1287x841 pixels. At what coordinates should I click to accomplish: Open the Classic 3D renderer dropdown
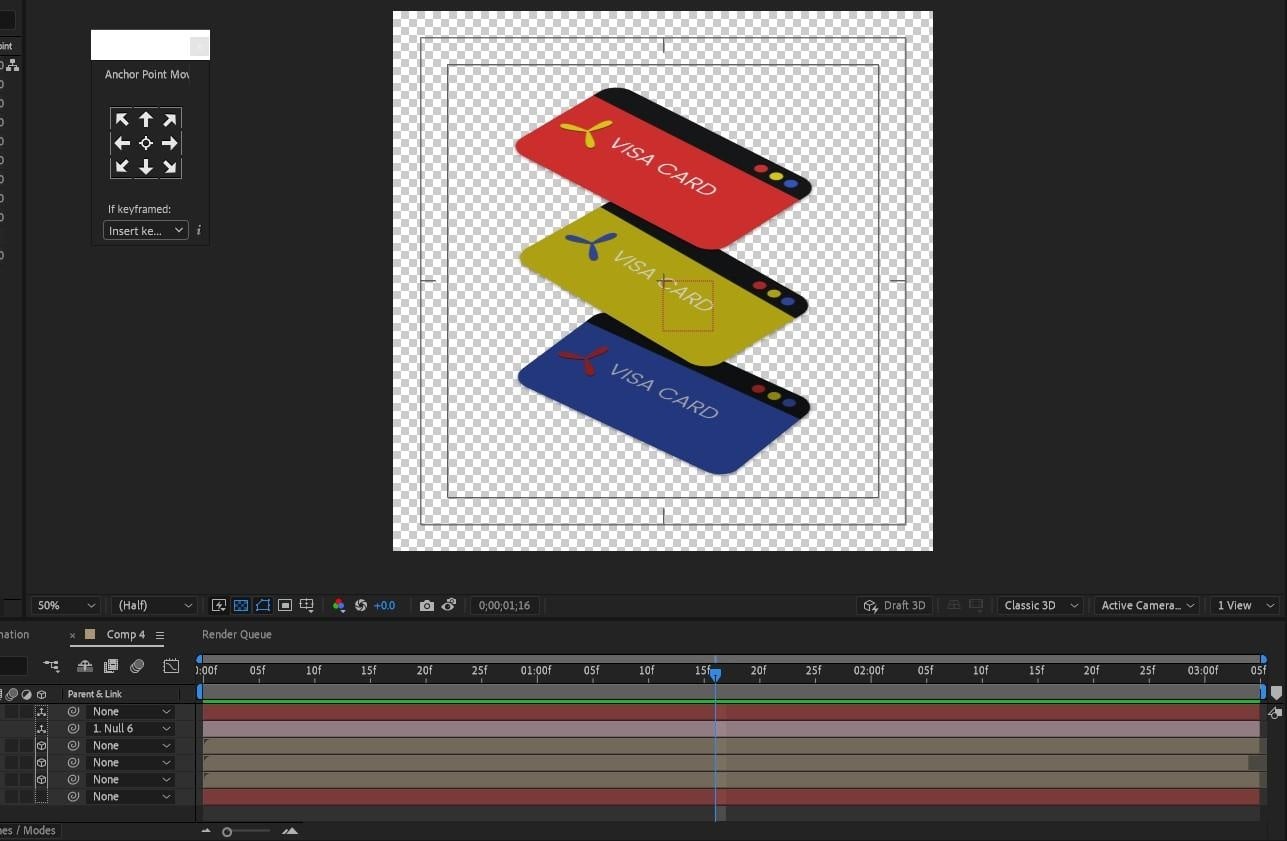coord(1040,605)
